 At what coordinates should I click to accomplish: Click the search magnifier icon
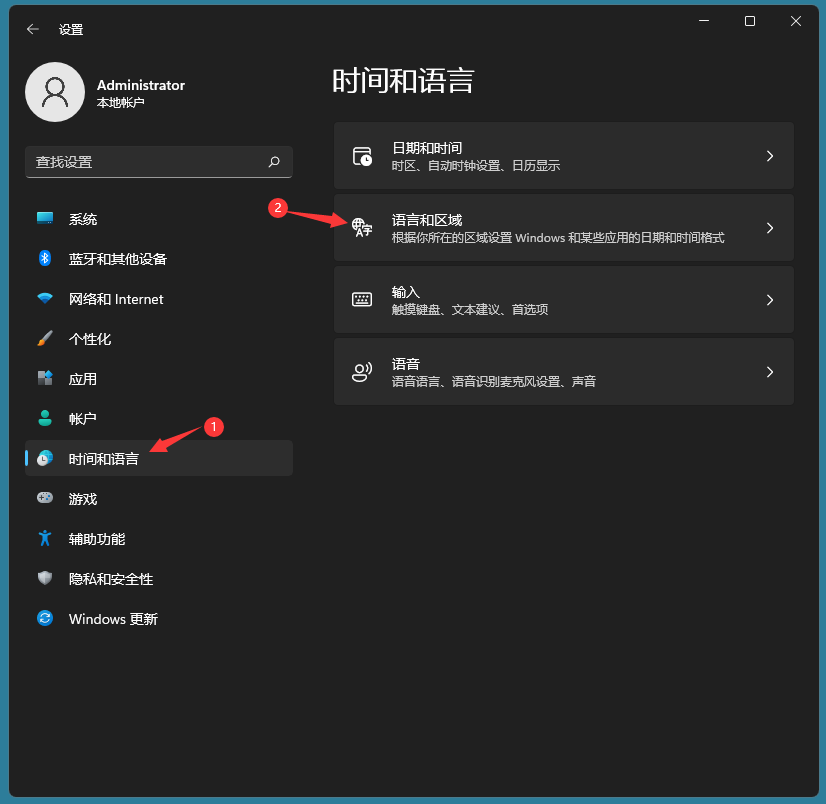click(274, 162)
